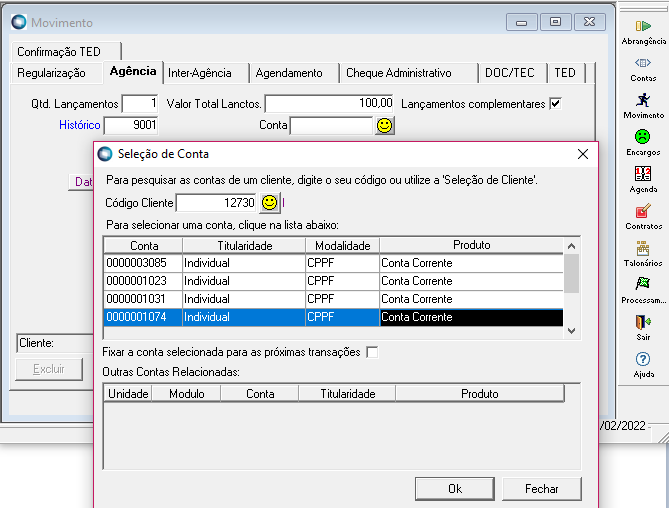Switch to Confirmação TED tab
The image size is (671, 508).
65,51
